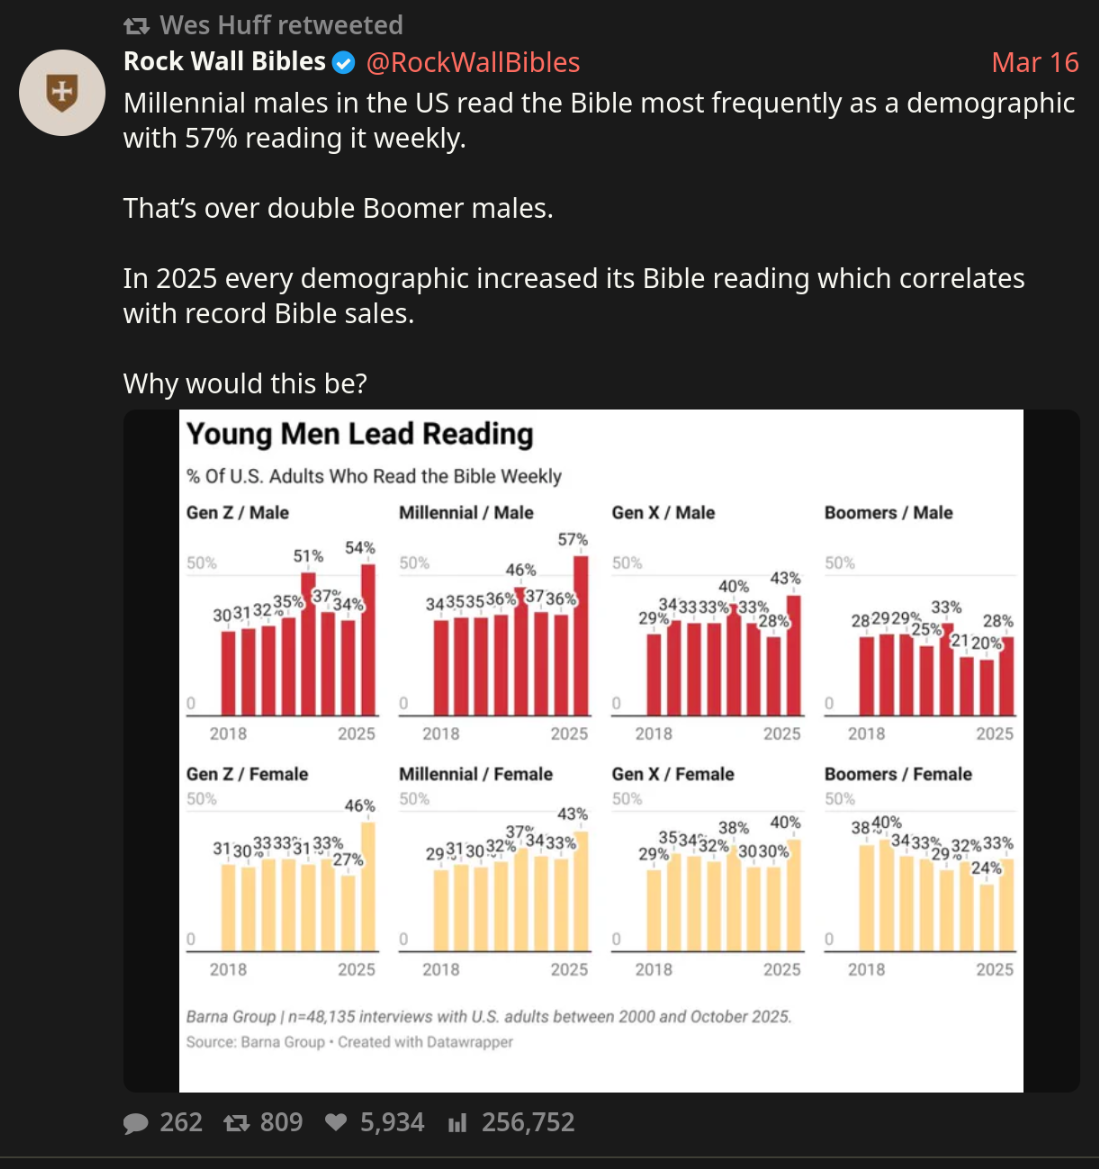Click the views bar-chart icon
1099x1169 pixels.
457,1123
